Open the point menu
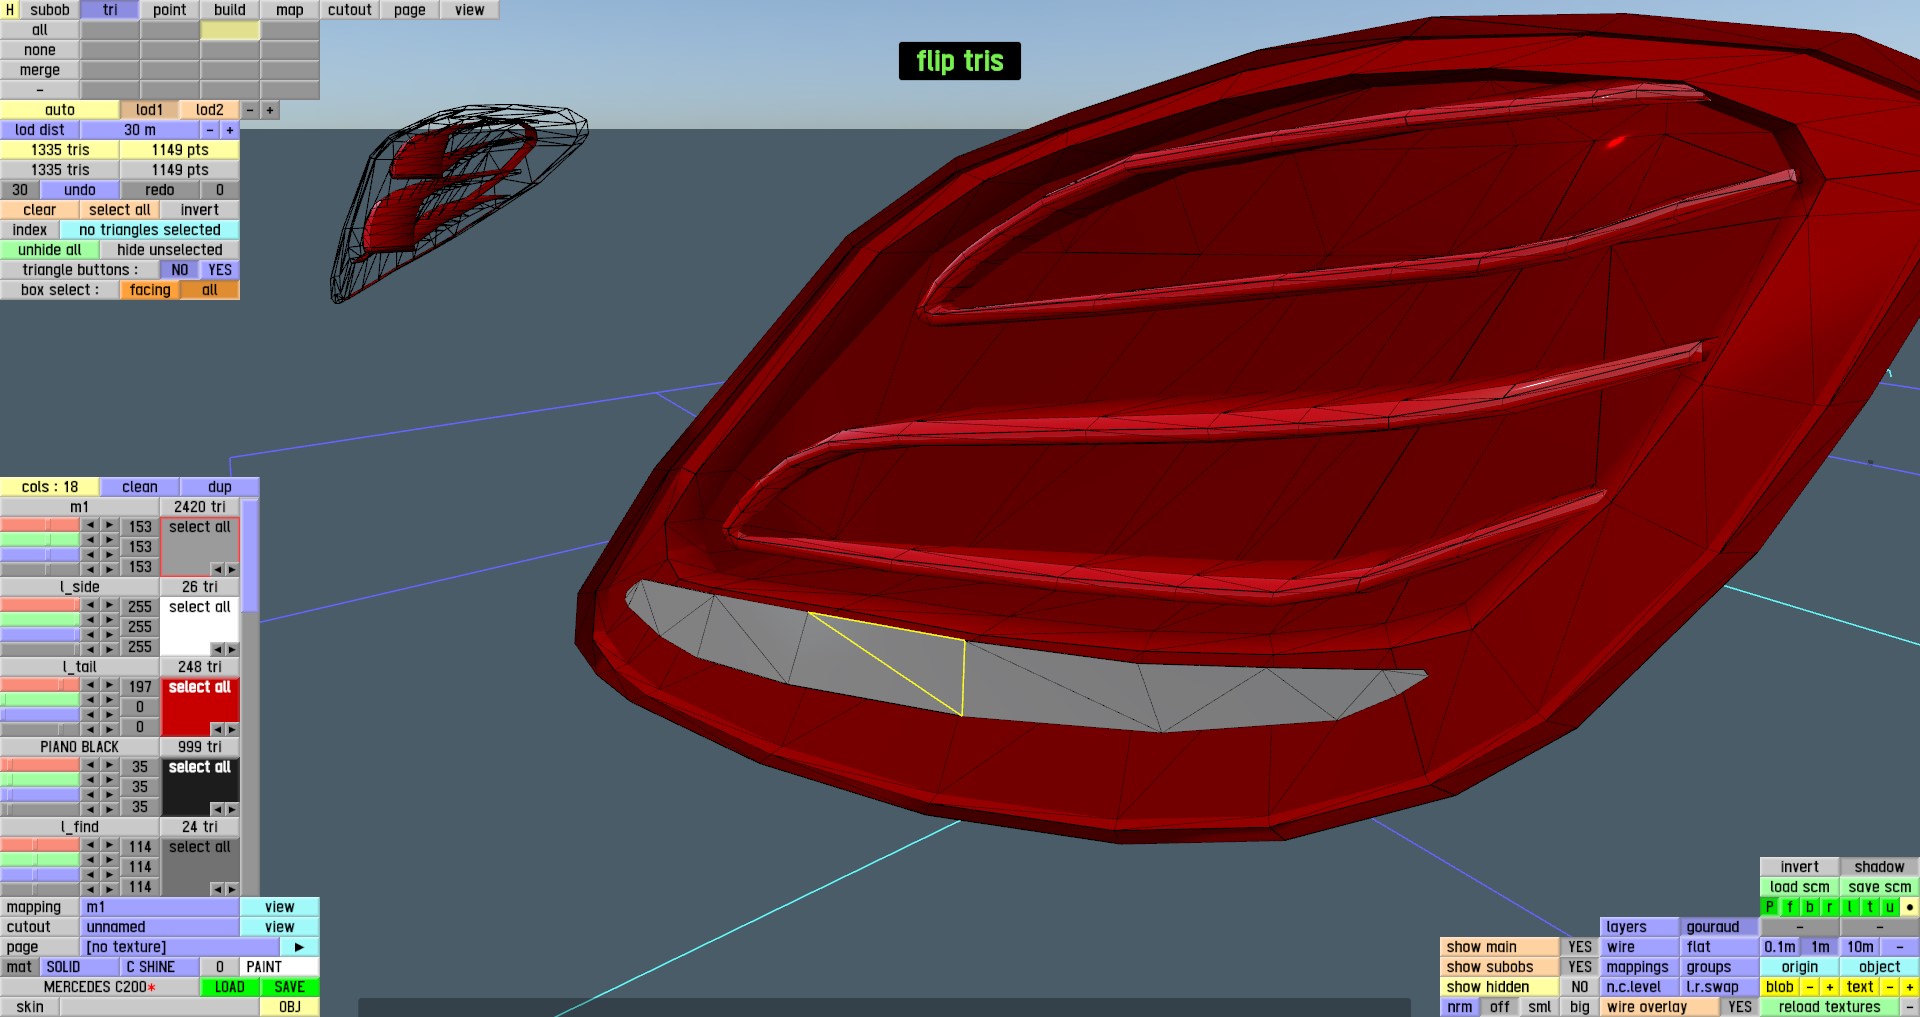 pyautogui.click(x=170, y=10)
